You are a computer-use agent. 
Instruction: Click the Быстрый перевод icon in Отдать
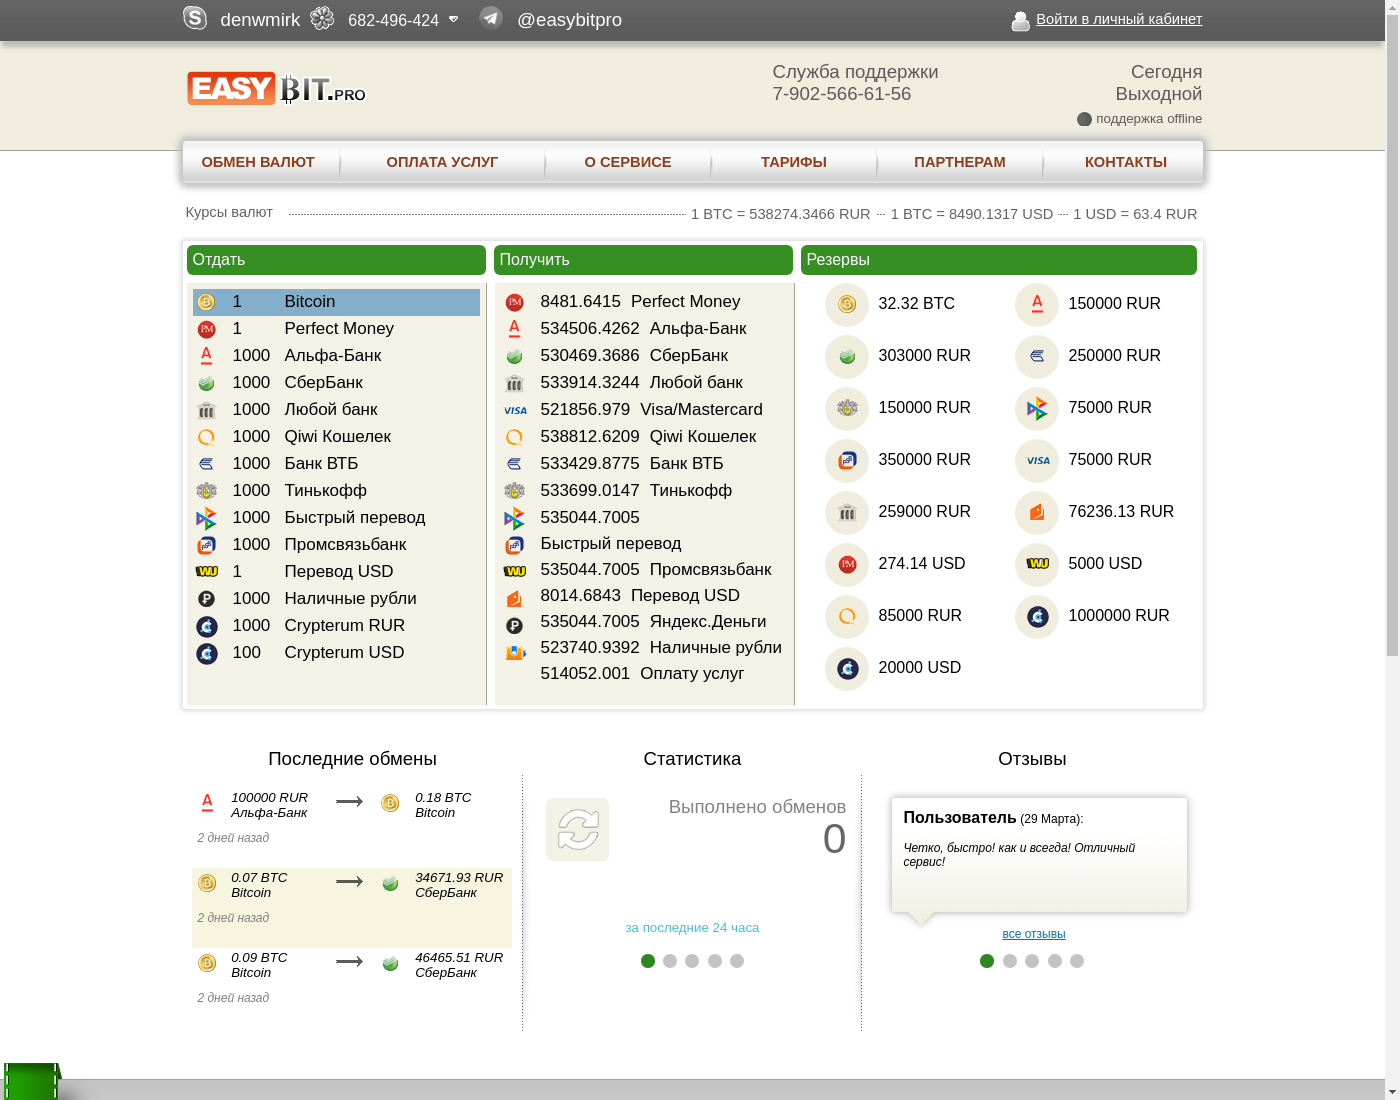pos(206,518)
